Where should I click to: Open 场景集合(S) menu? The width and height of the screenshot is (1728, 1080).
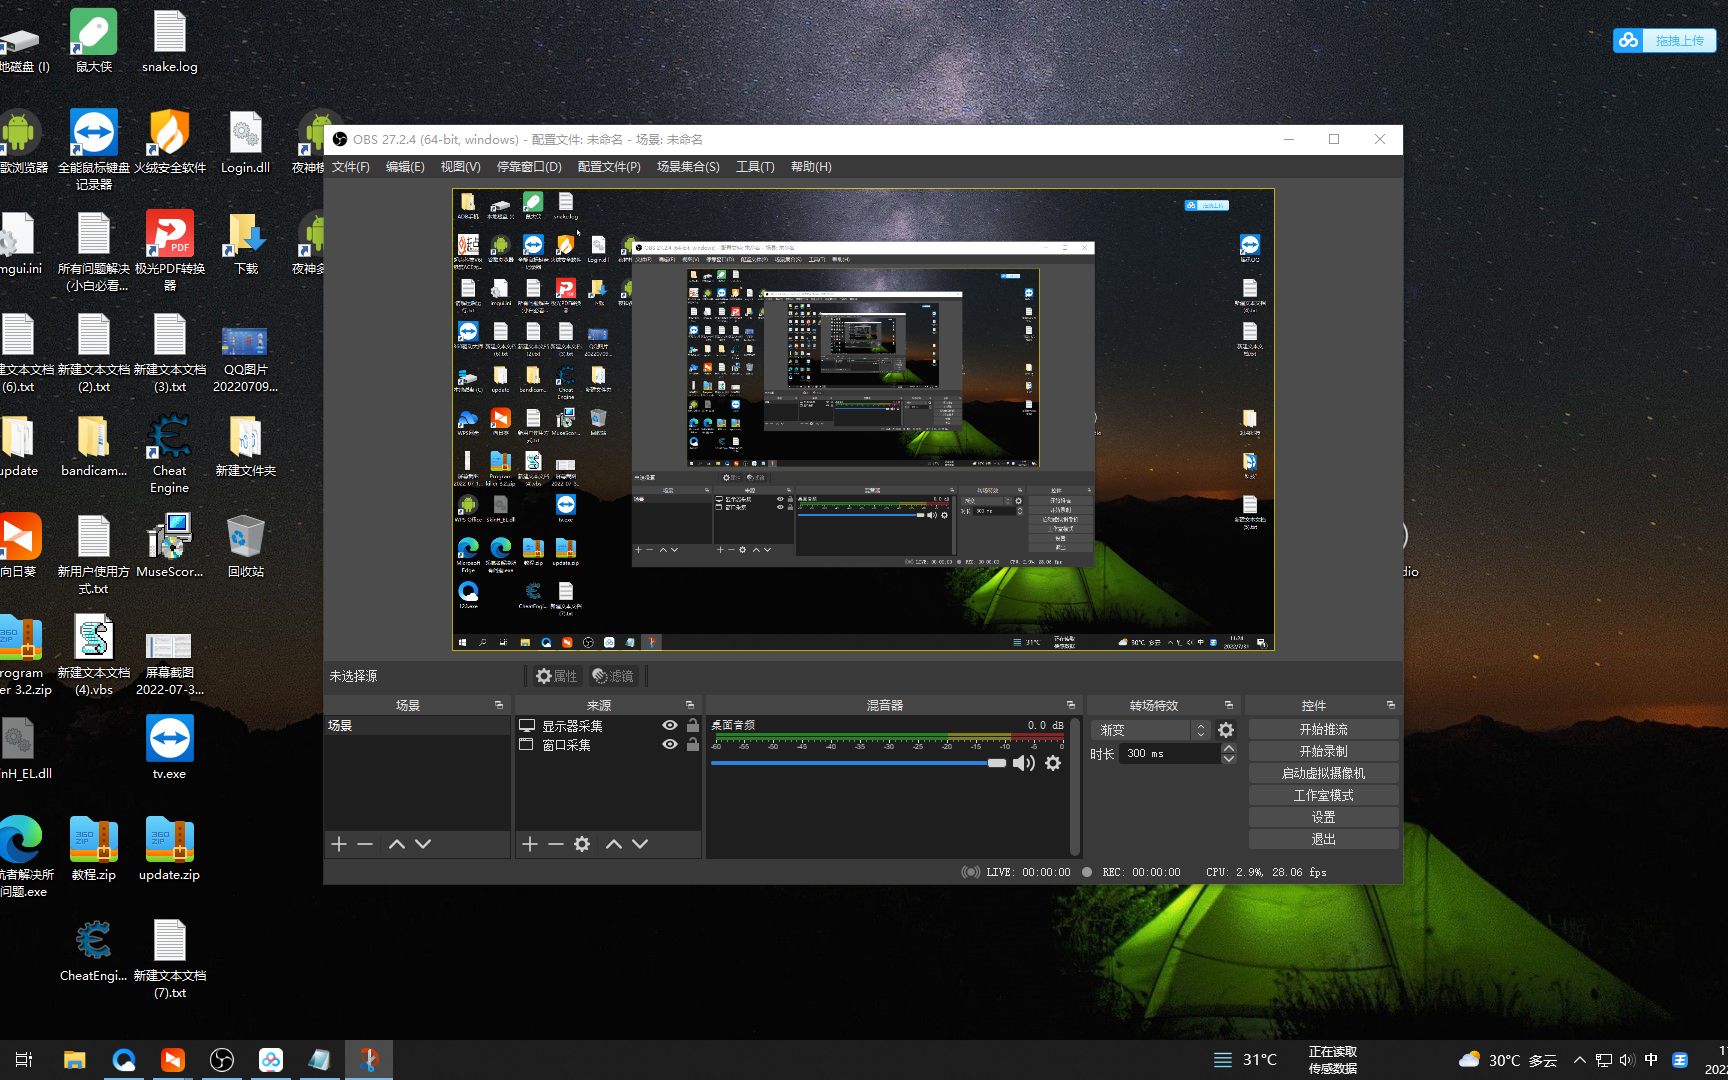(688, 167)
